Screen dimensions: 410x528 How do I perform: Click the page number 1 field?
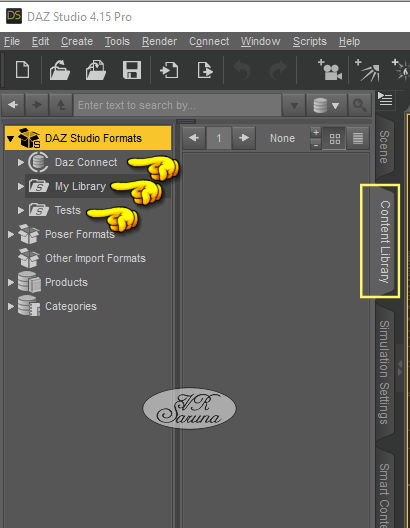218,138
